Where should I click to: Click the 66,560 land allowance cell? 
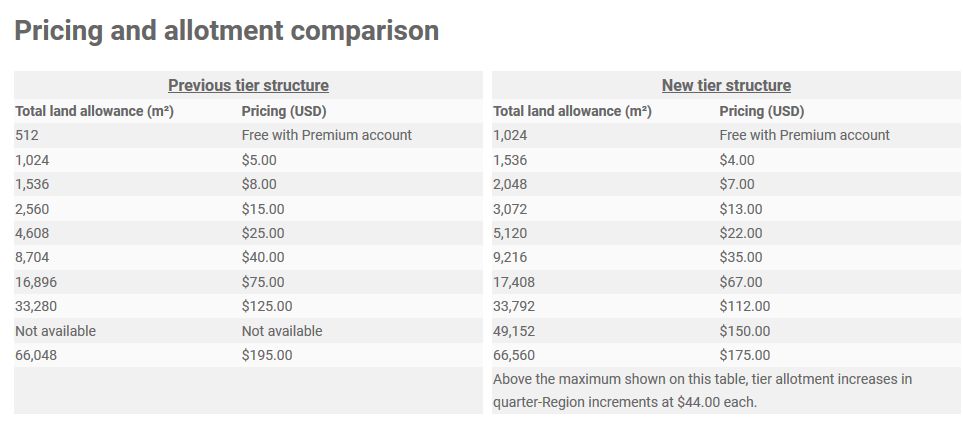click(514, 355)
